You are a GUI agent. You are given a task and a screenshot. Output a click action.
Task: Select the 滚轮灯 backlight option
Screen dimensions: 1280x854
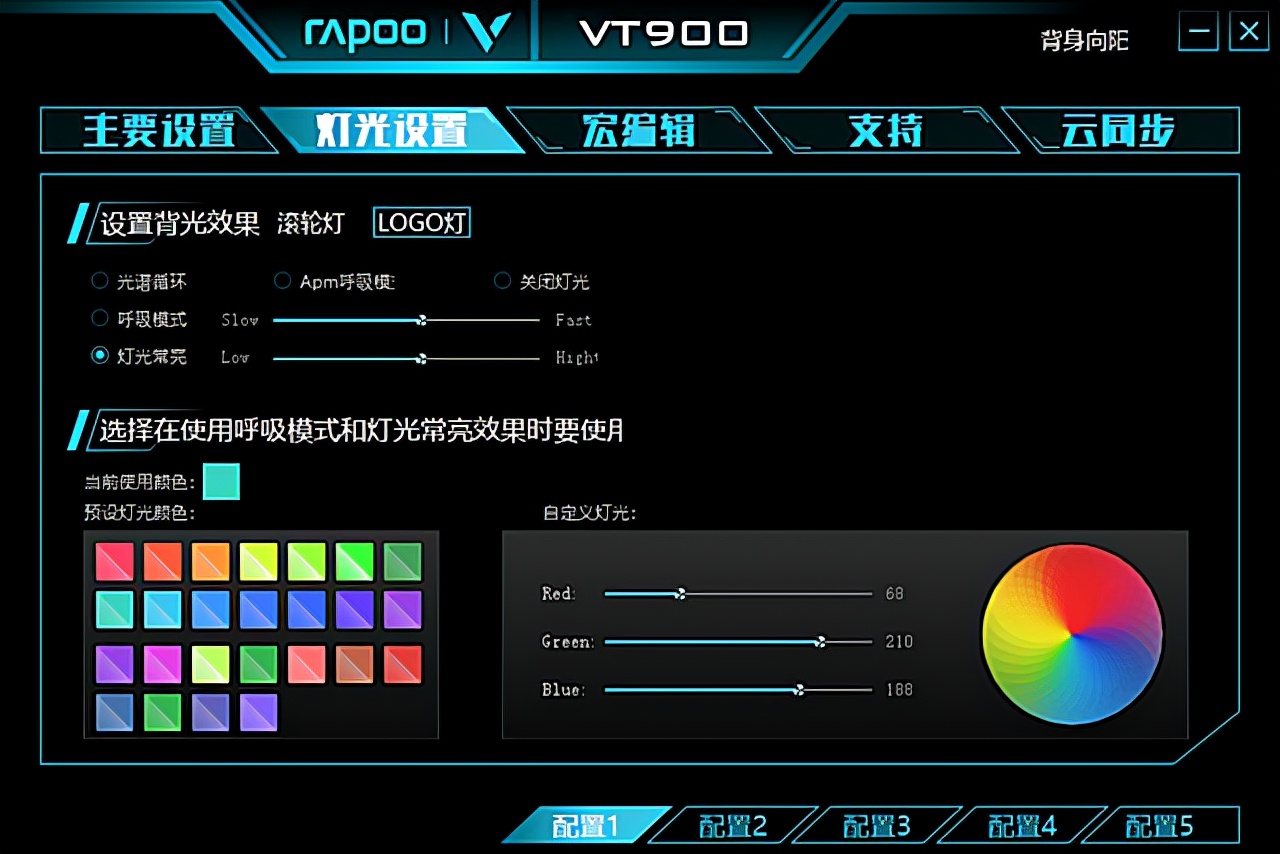[309, 223]
